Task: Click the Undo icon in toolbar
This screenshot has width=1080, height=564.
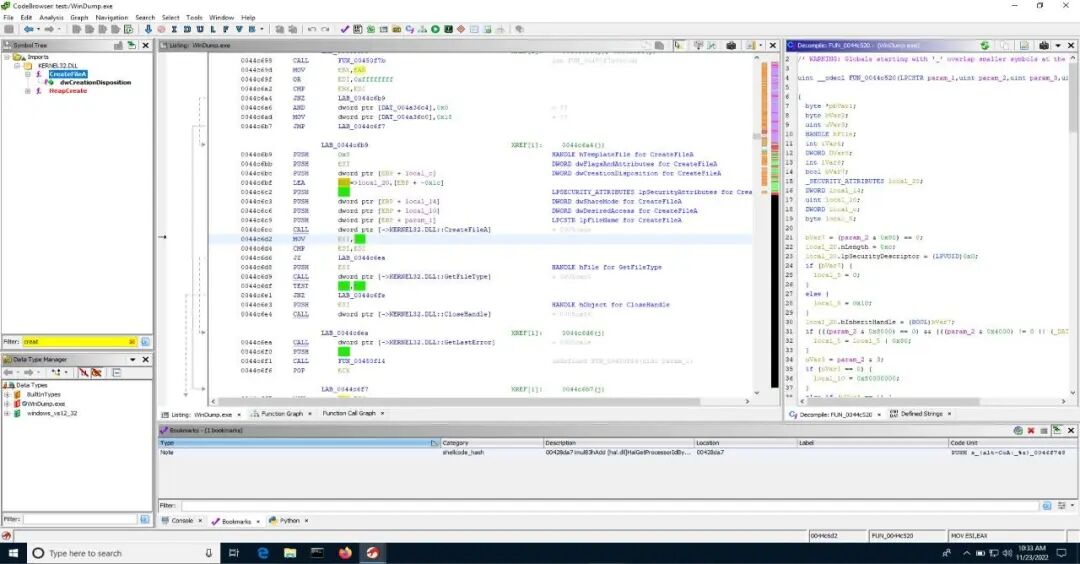Action: click(x=312, y=30)
